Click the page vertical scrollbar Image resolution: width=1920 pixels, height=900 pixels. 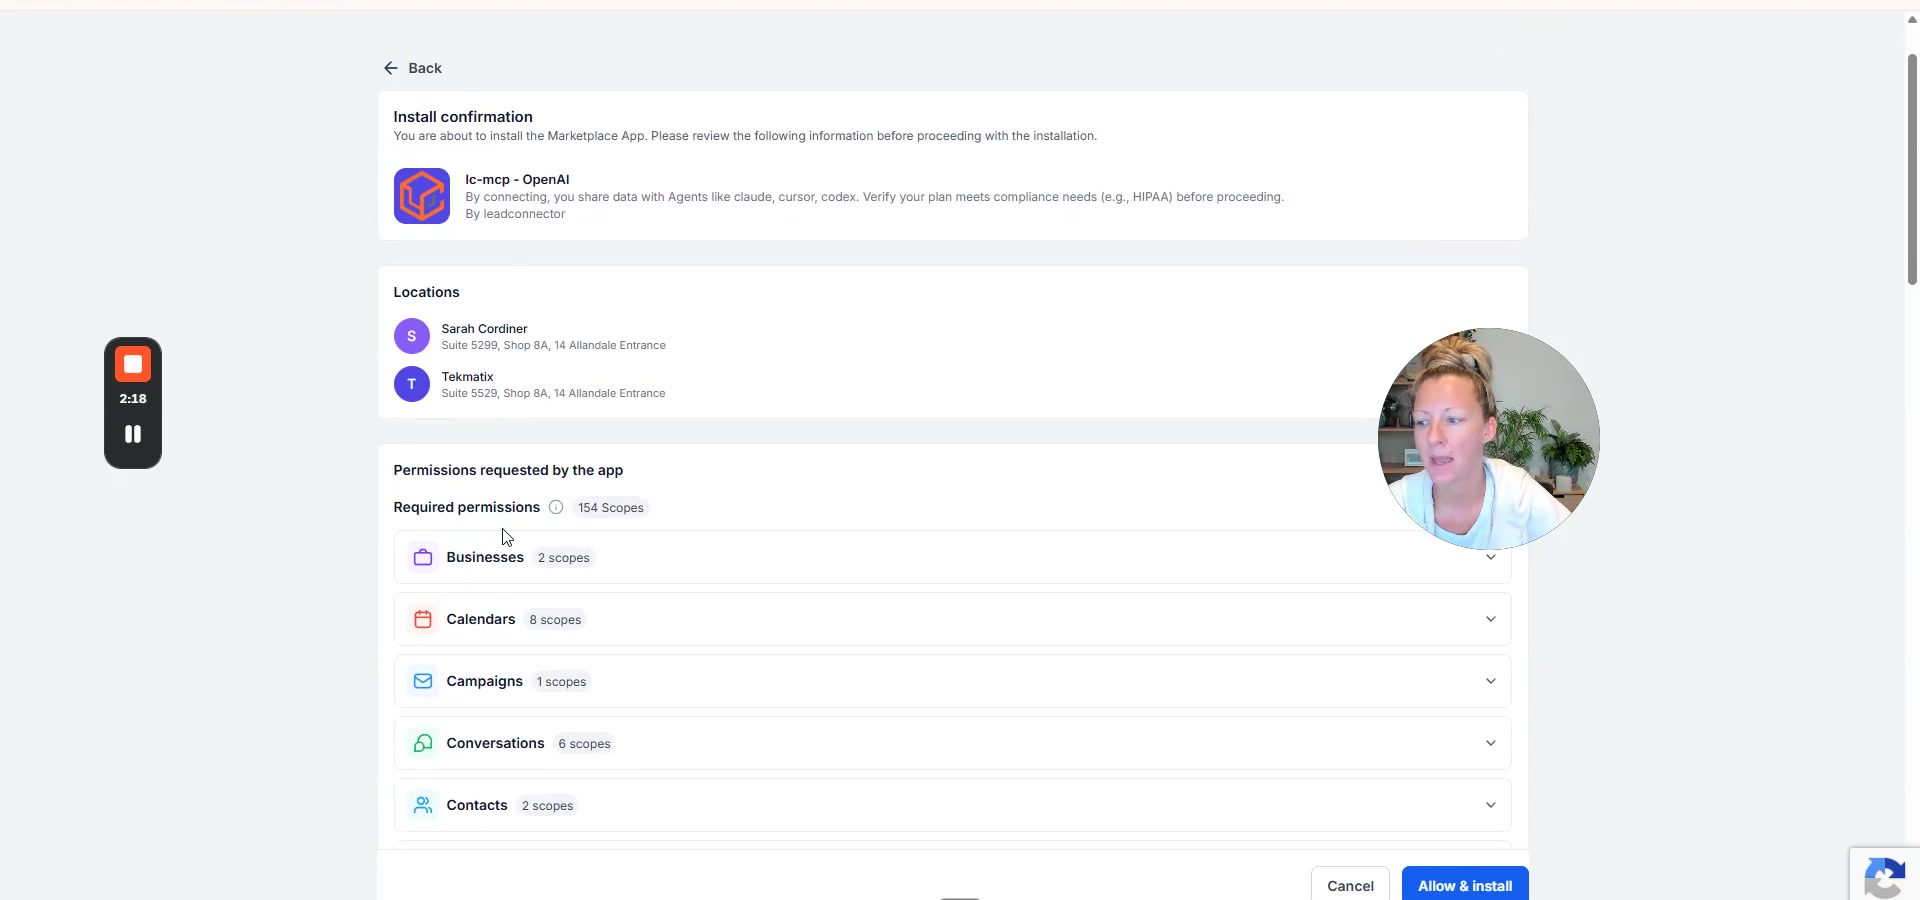1912,170
